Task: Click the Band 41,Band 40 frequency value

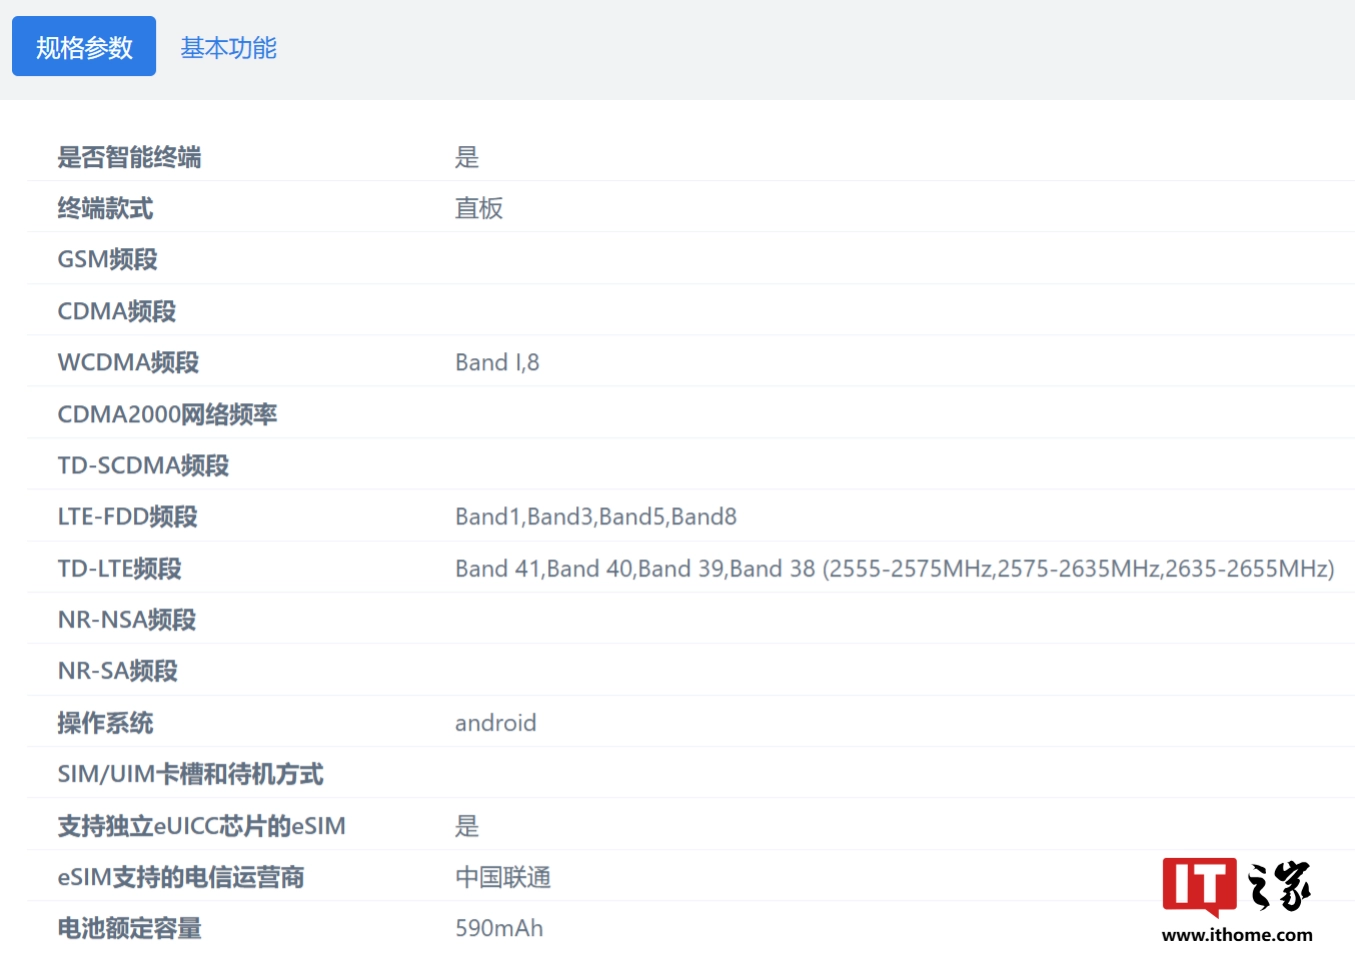Action: (895, 568)
